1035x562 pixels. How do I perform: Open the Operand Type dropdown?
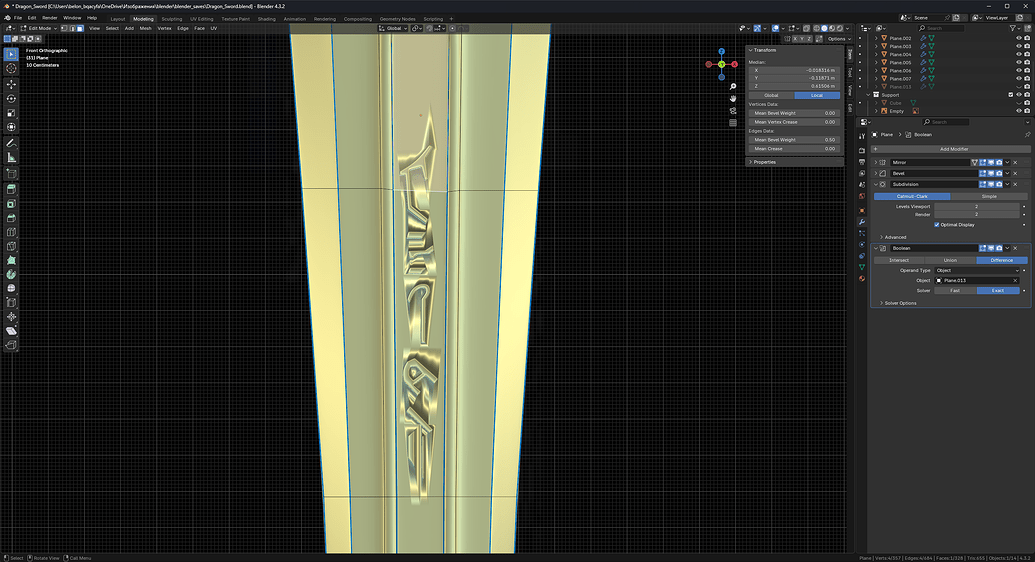coord(977,270)
